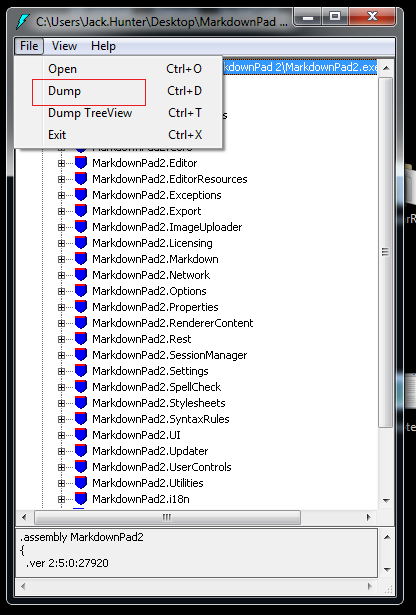Click the MarkdownPad2.UI namespace icon
416x615 pixels.
pos(81,435)
